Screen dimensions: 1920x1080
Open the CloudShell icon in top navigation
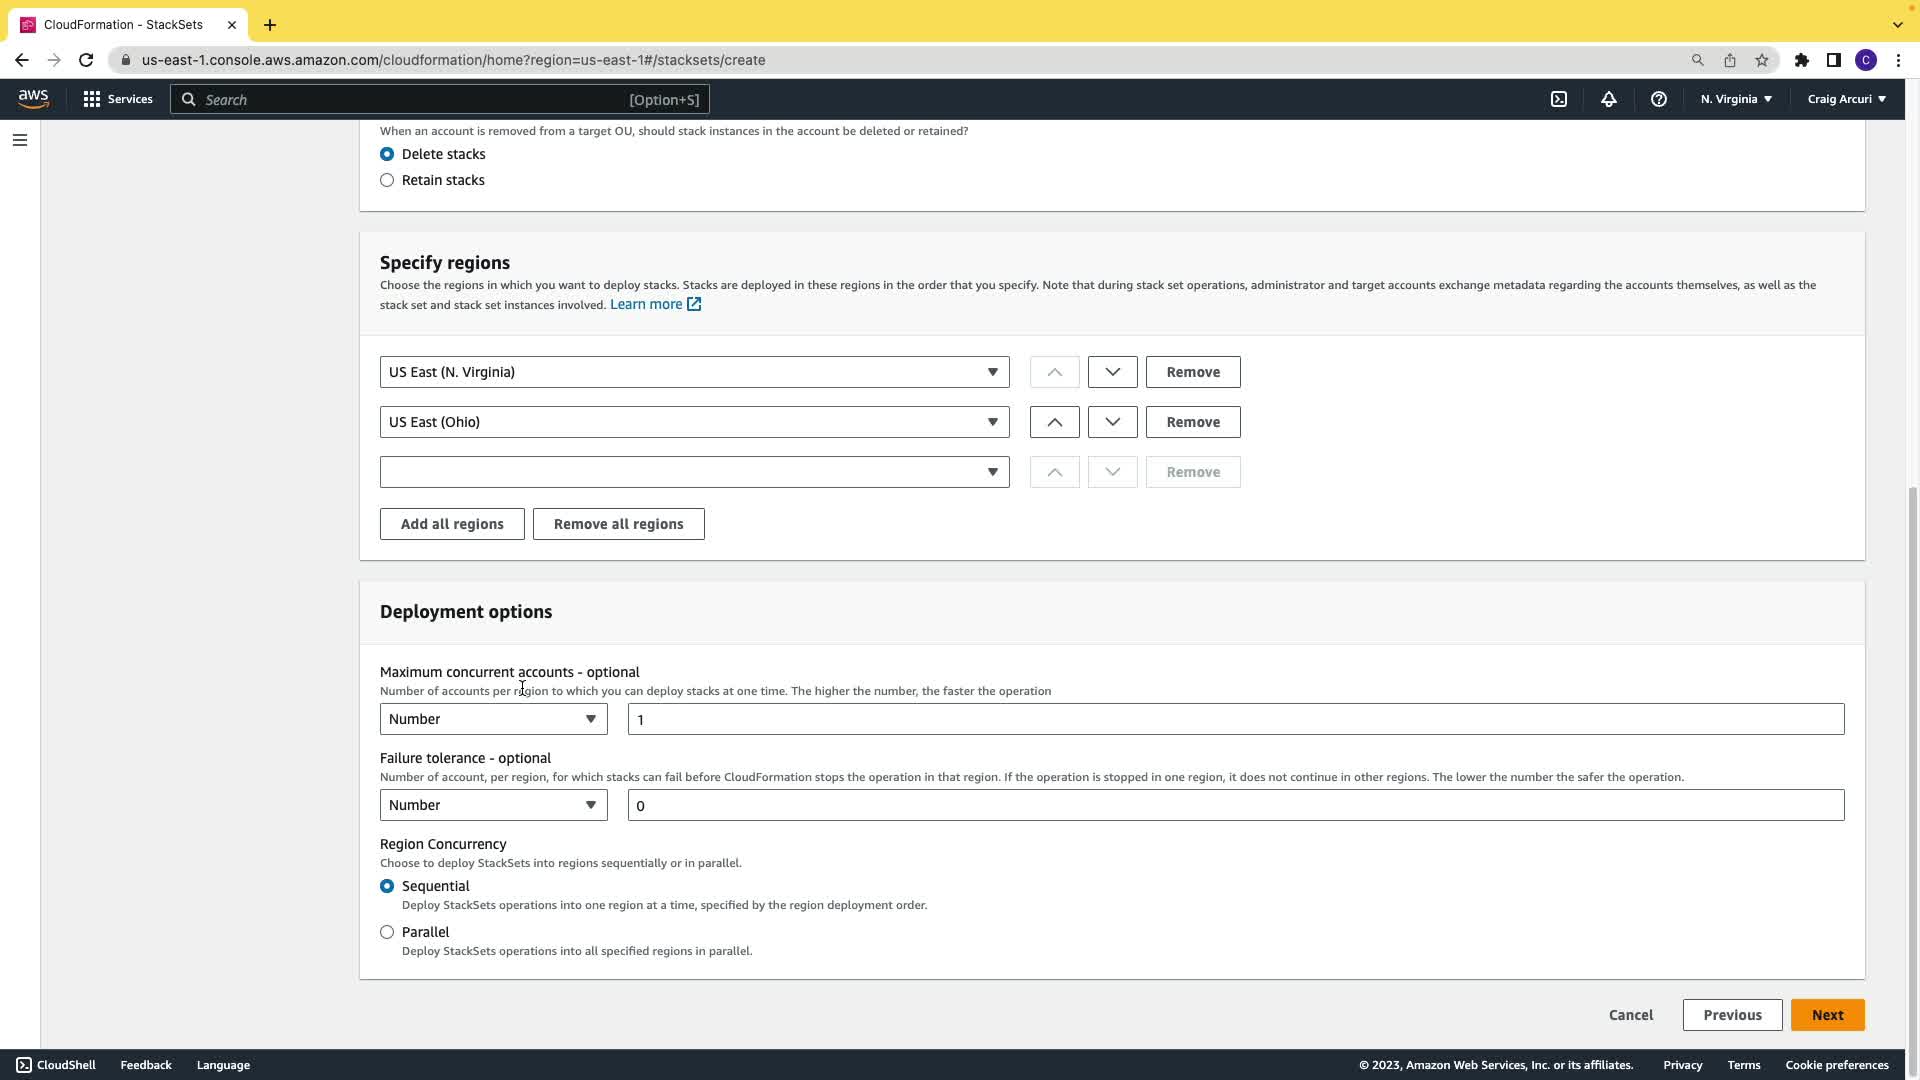coord(1559,99)
